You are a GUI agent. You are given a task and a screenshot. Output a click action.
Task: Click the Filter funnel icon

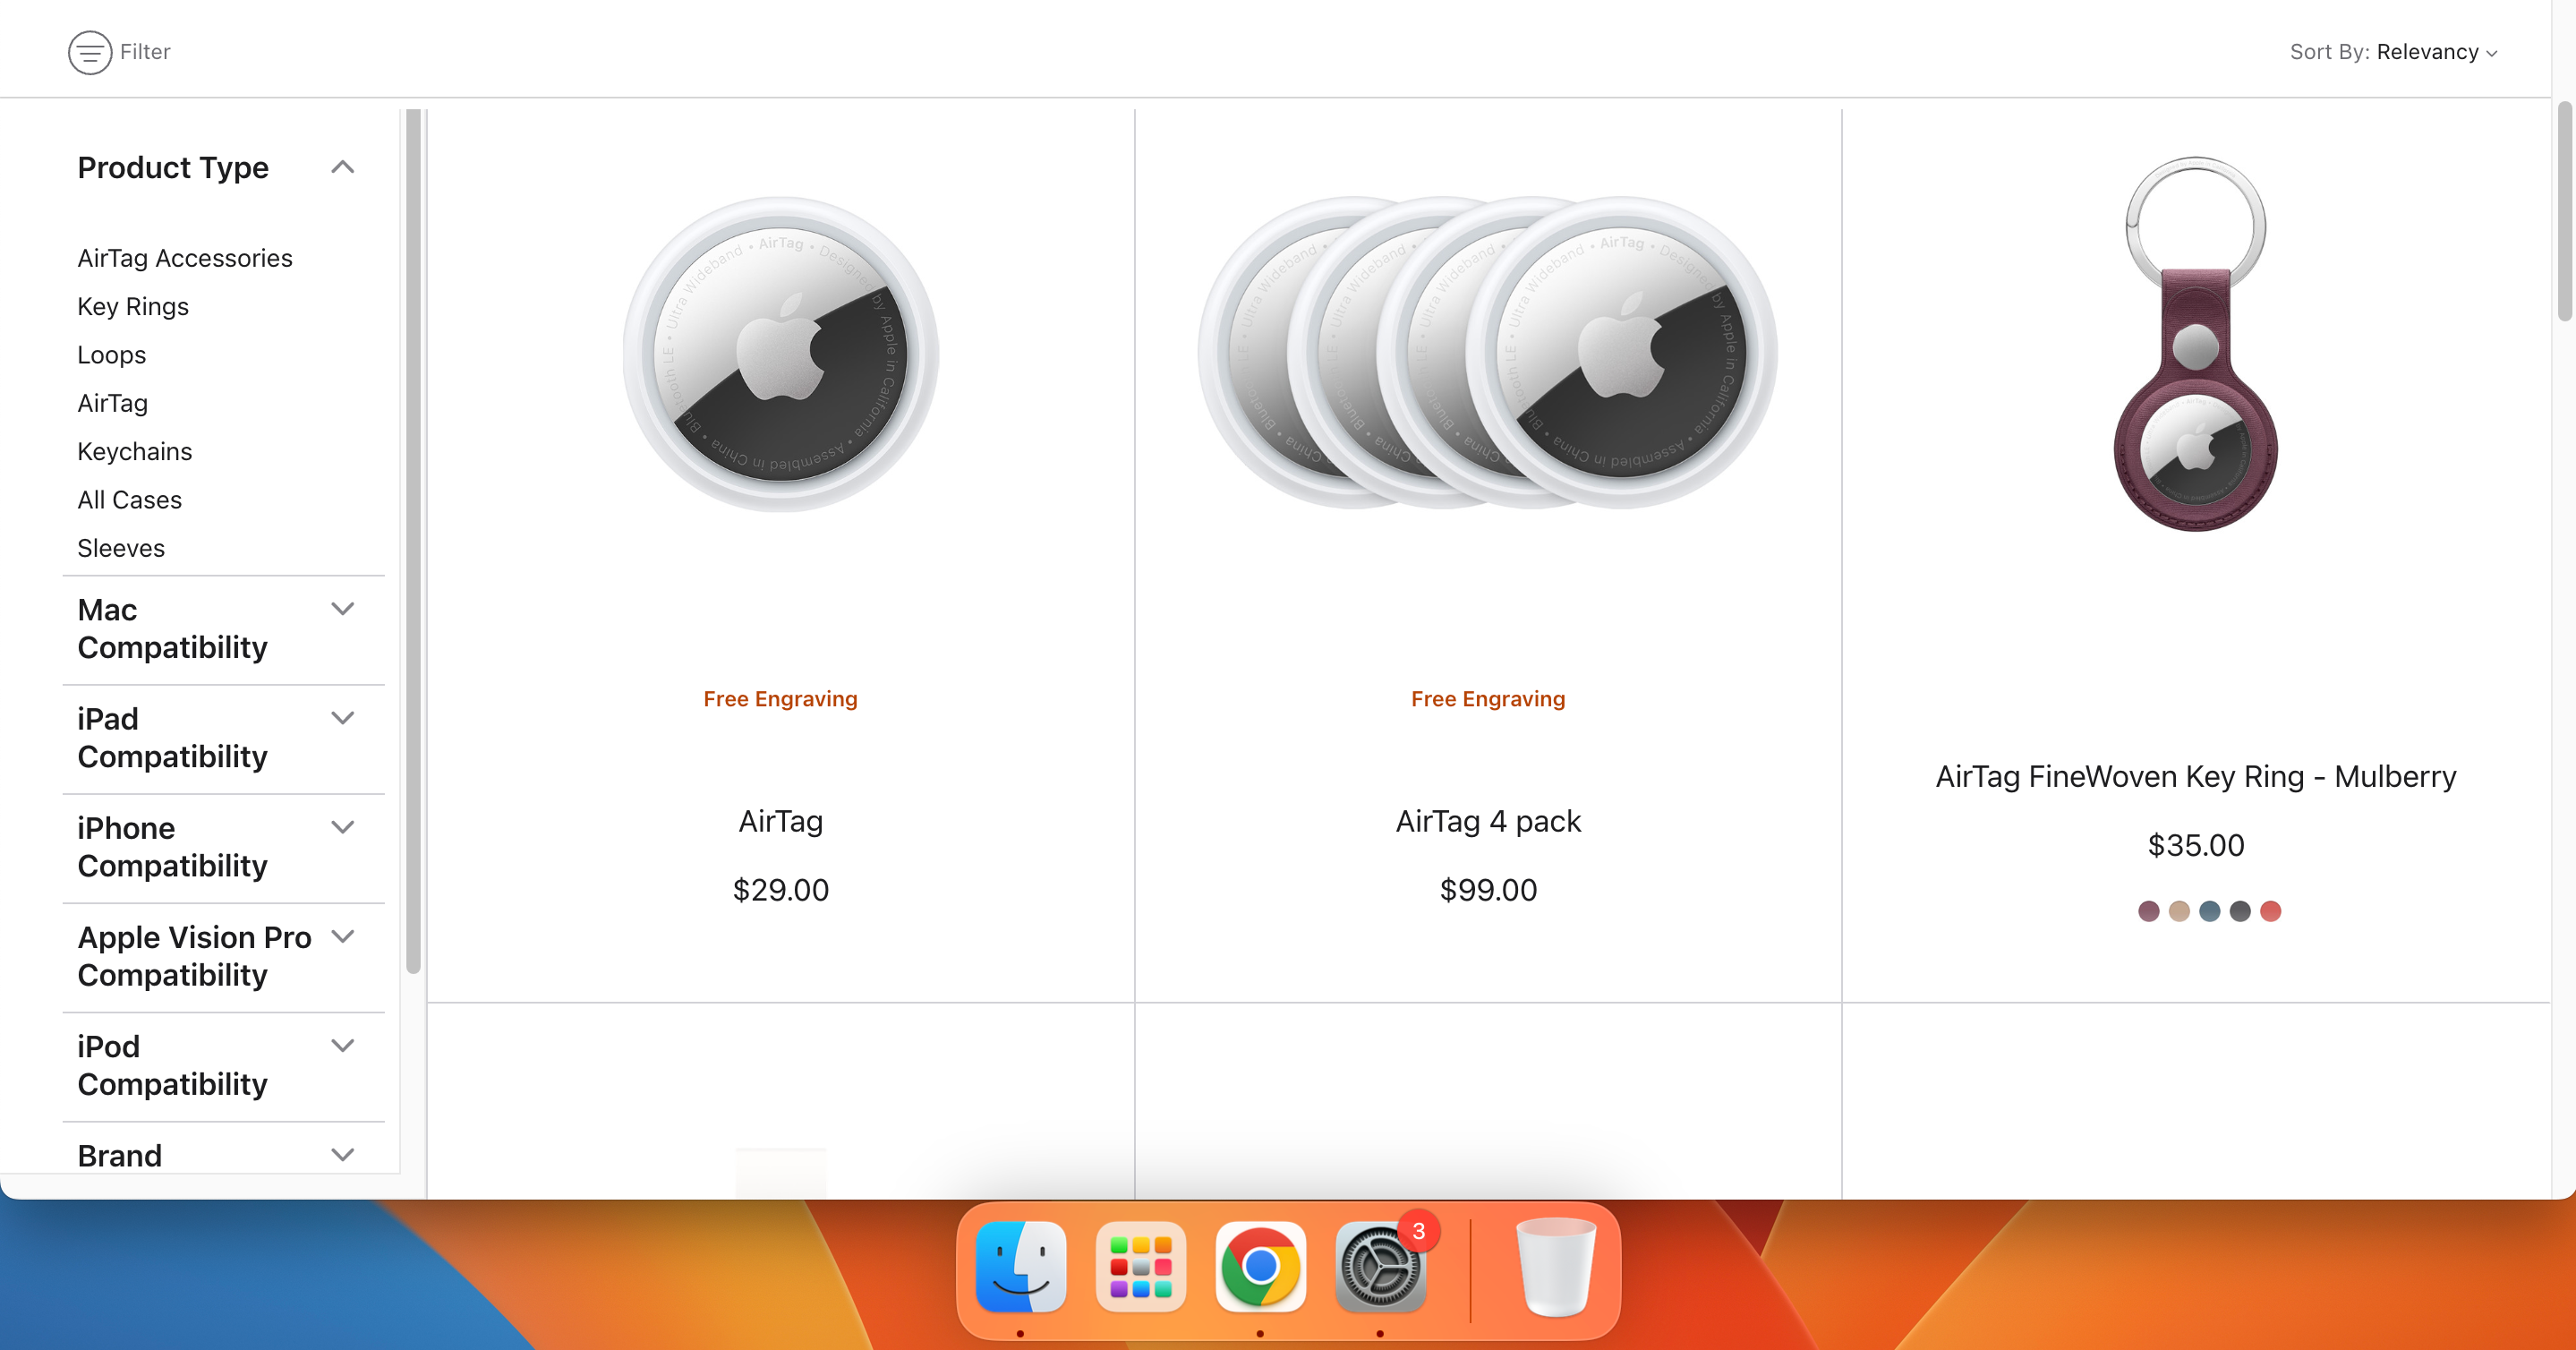(90, 52)
